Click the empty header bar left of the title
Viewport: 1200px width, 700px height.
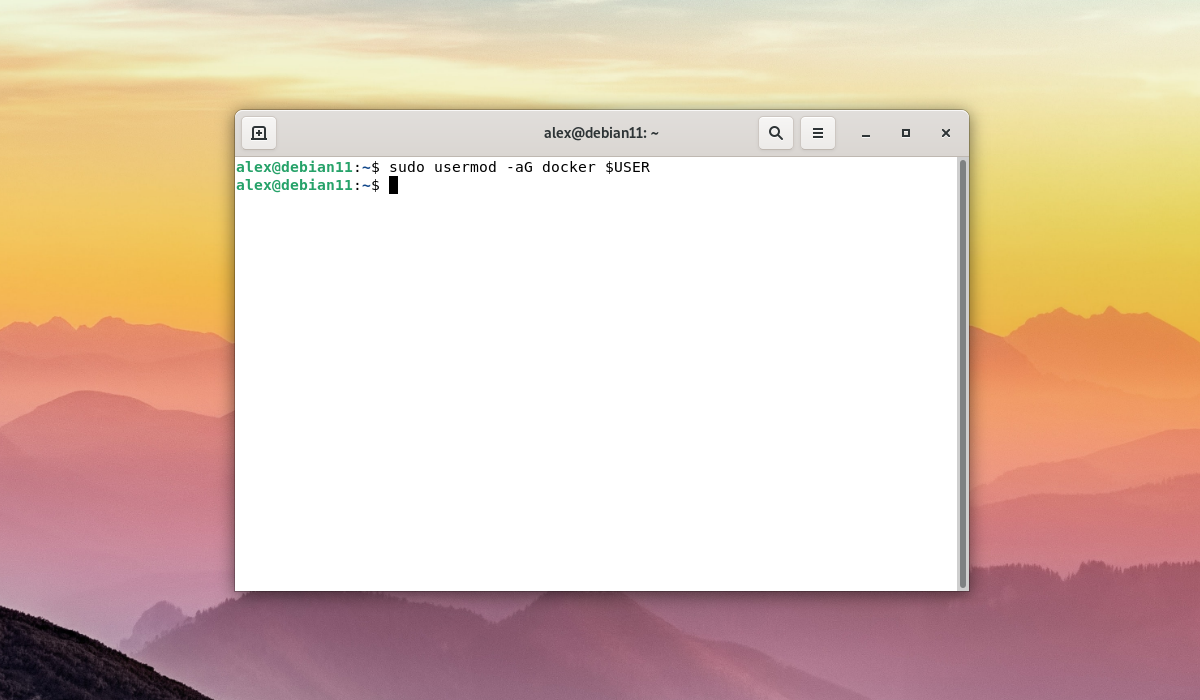click(400, 133)
